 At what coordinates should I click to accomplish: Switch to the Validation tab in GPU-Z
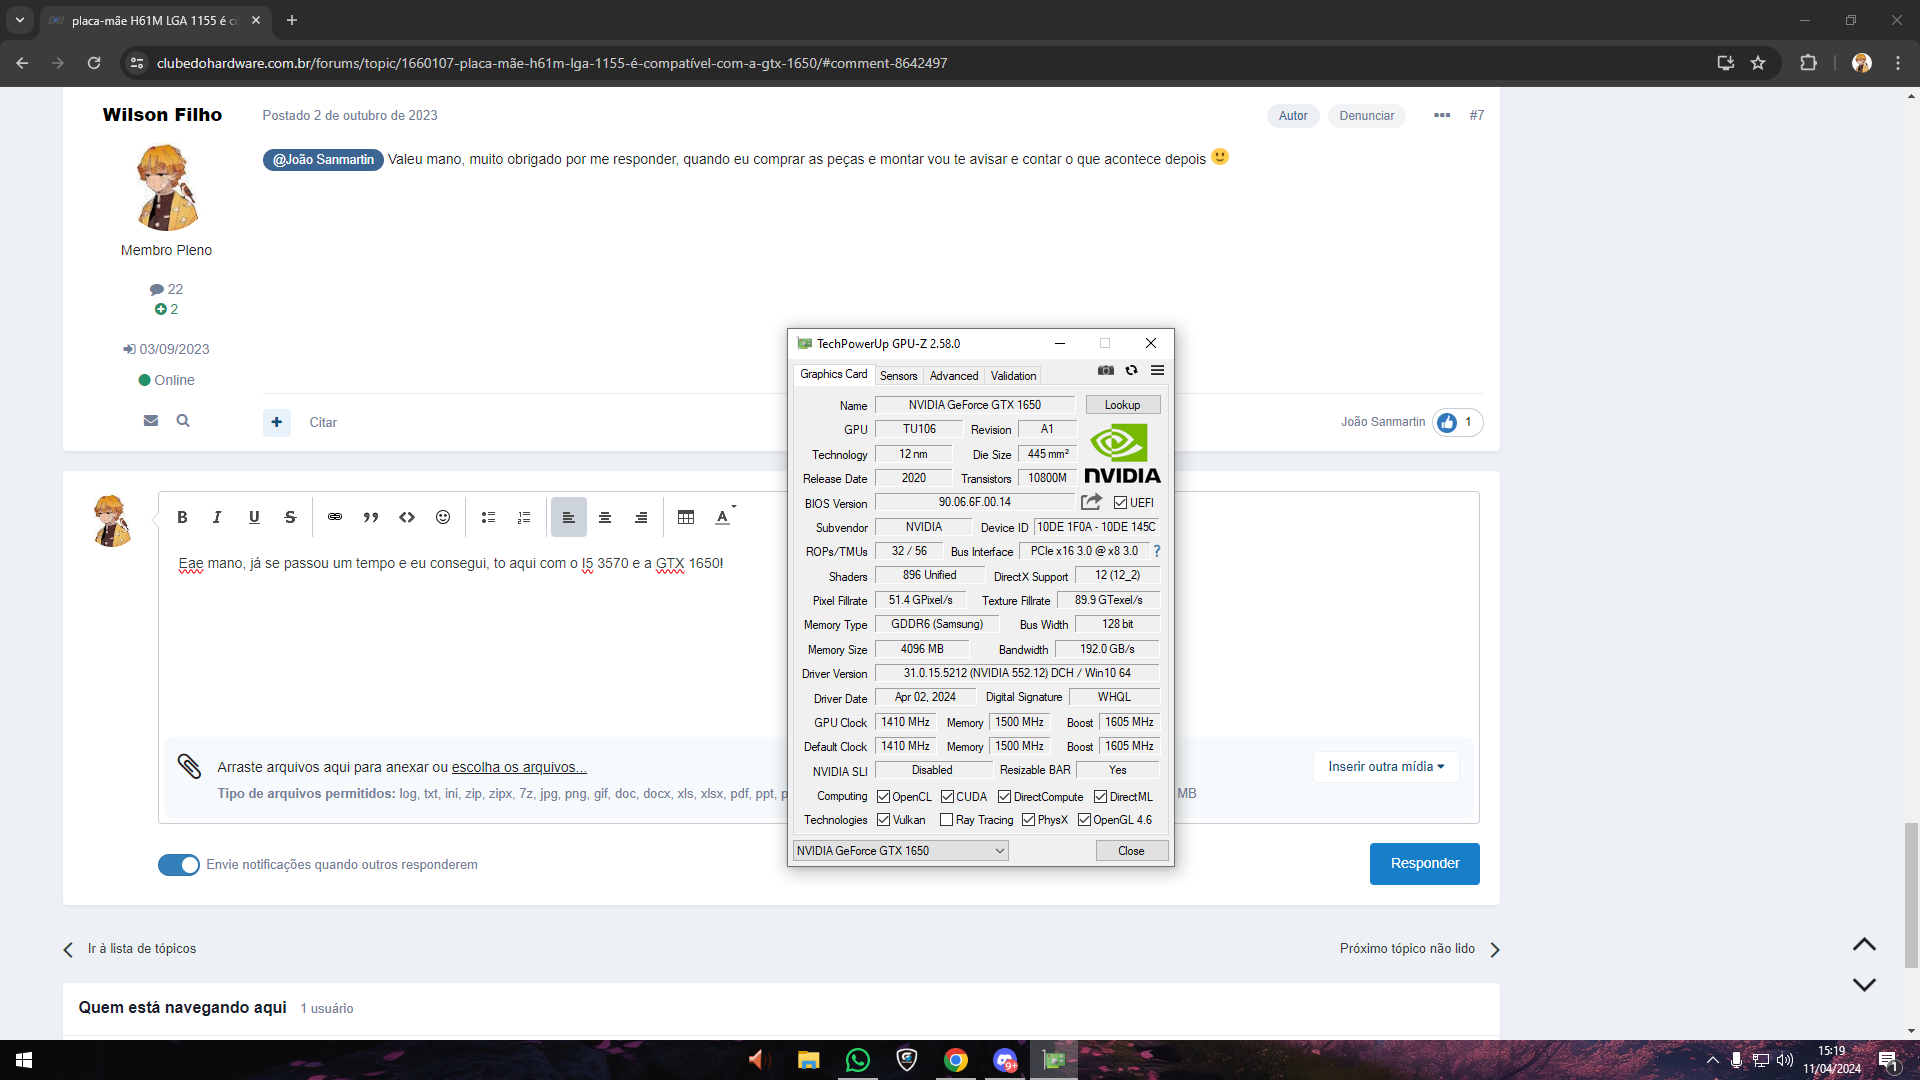coord(1013,376)
